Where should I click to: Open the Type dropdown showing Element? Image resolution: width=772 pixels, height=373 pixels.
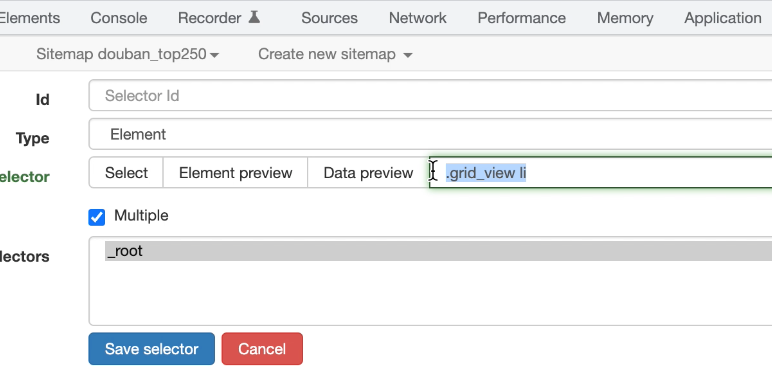point(430,134)
